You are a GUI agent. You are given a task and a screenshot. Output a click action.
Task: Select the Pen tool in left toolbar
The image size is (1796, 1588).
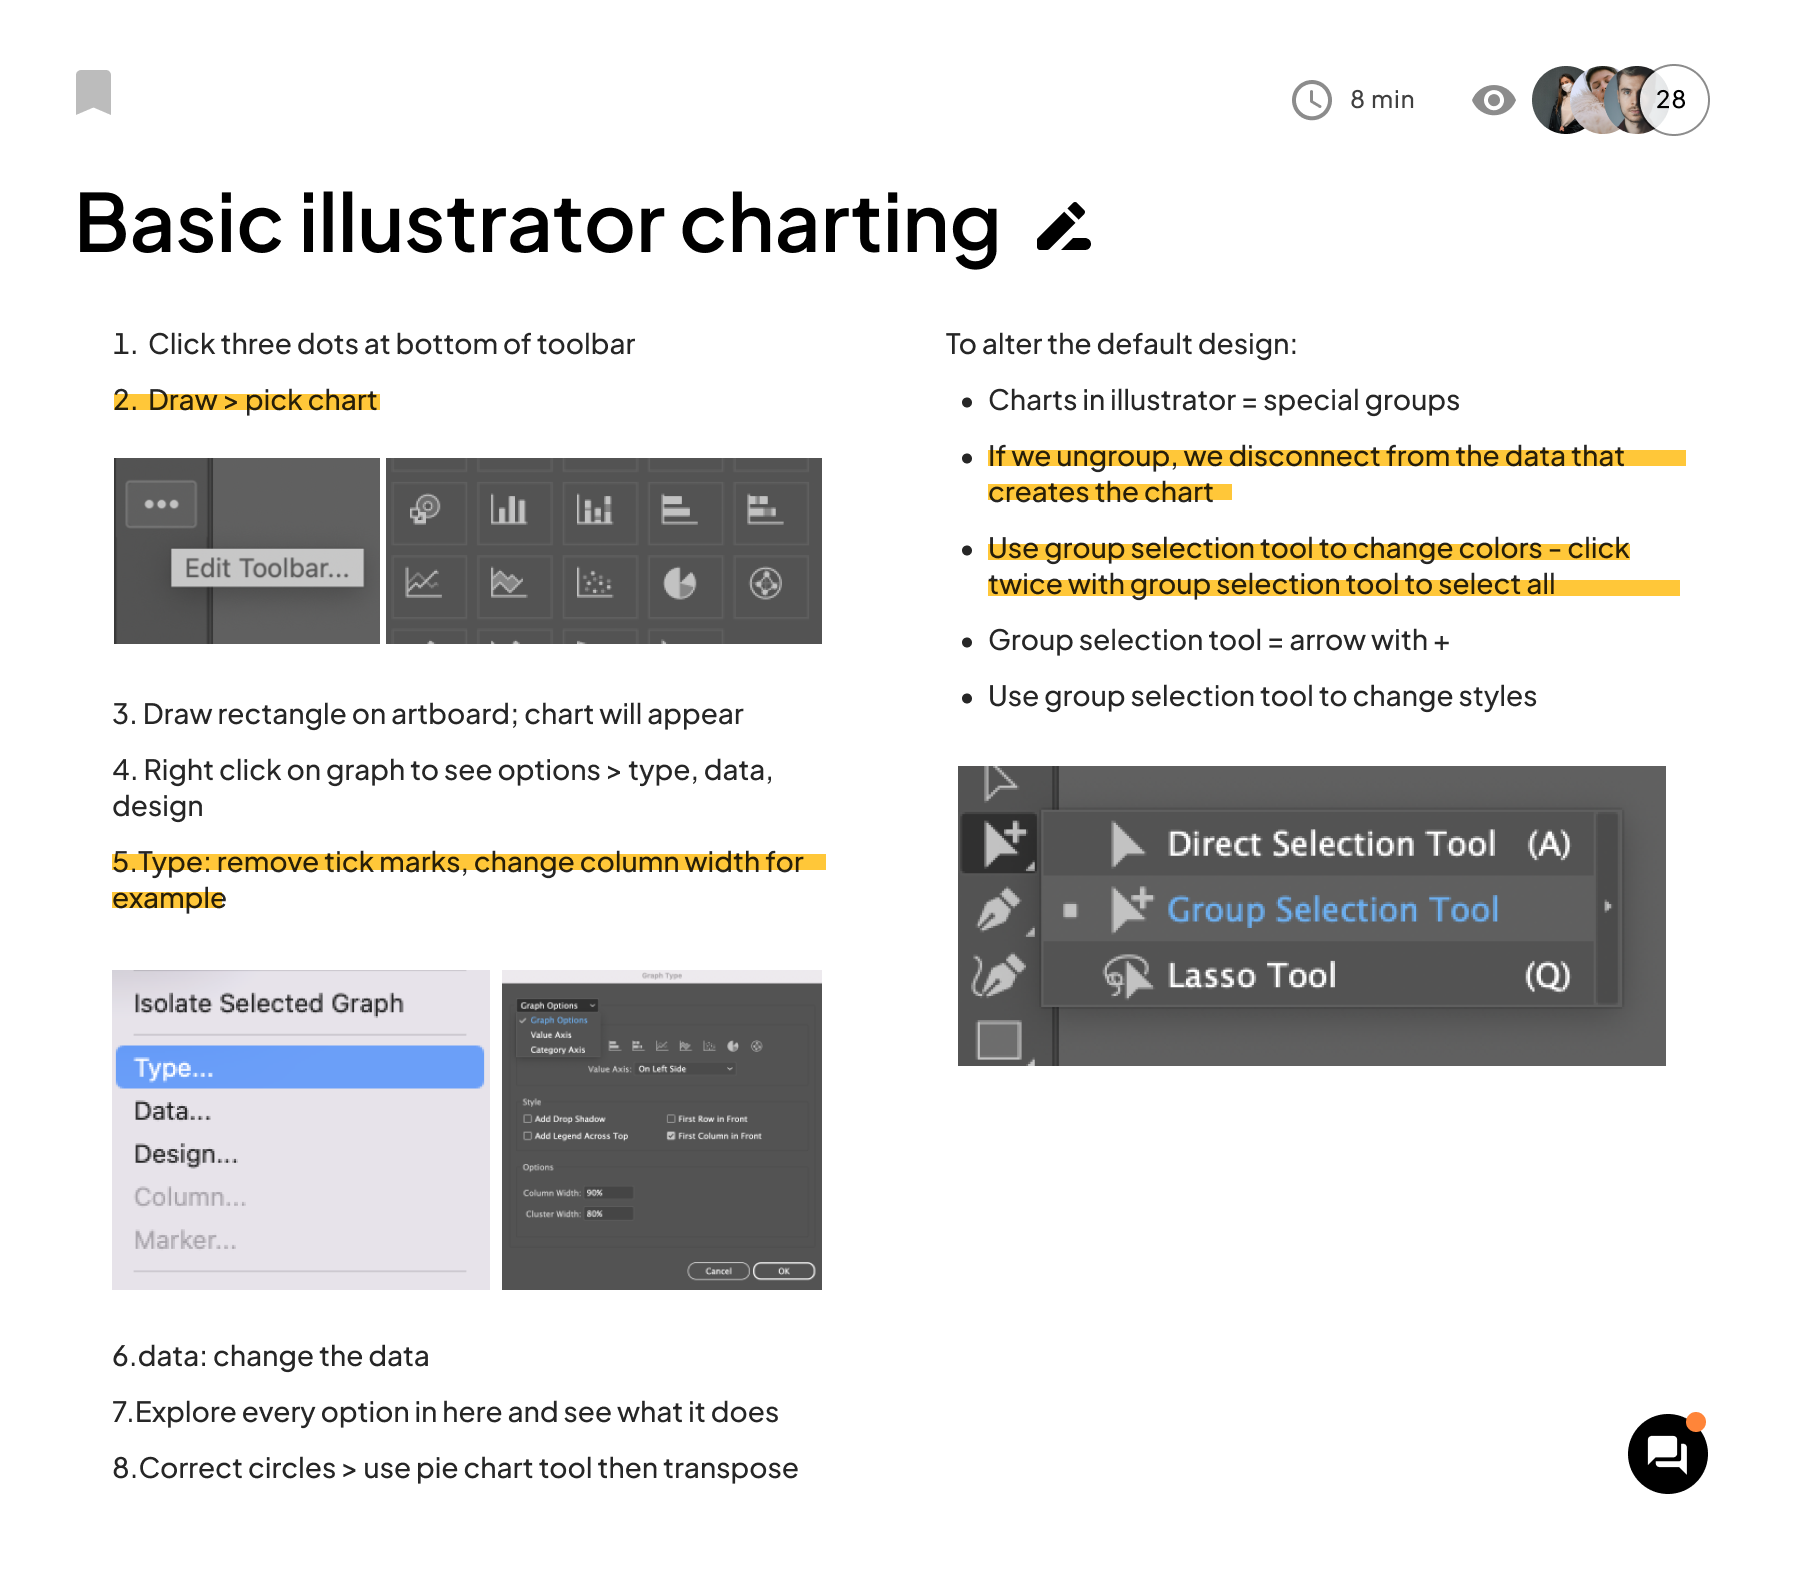click(x=999, y=910)
